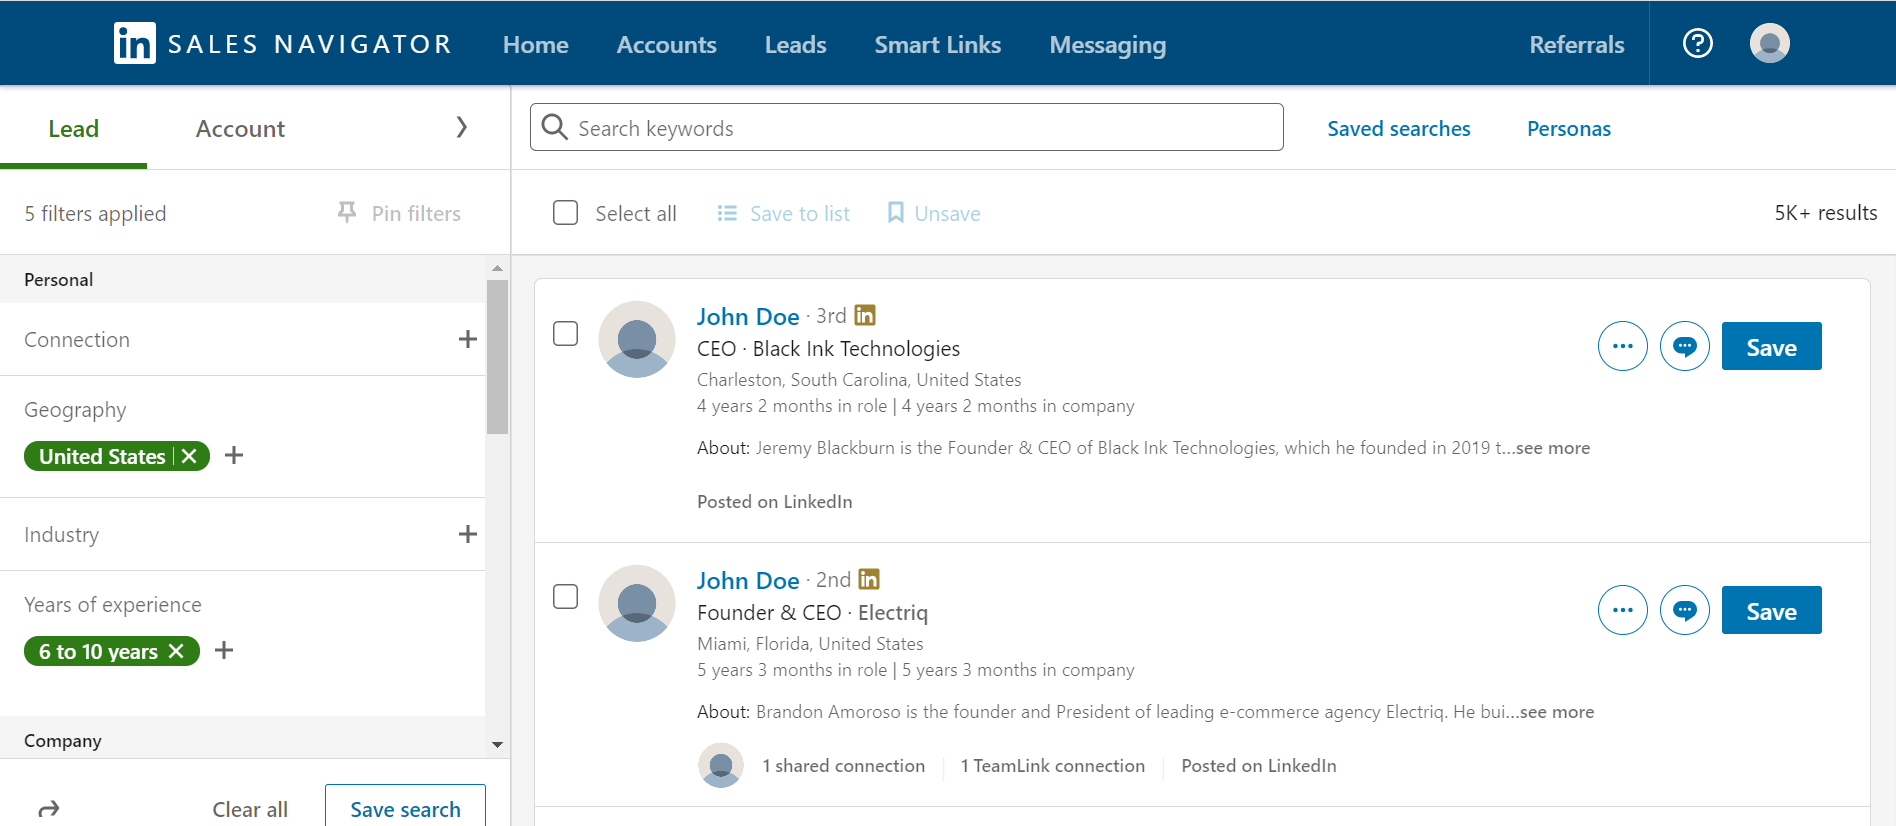The image size is (1896, 826).
Task: Open John Doe 3rd connection profile name
Action: pos(748,316)
